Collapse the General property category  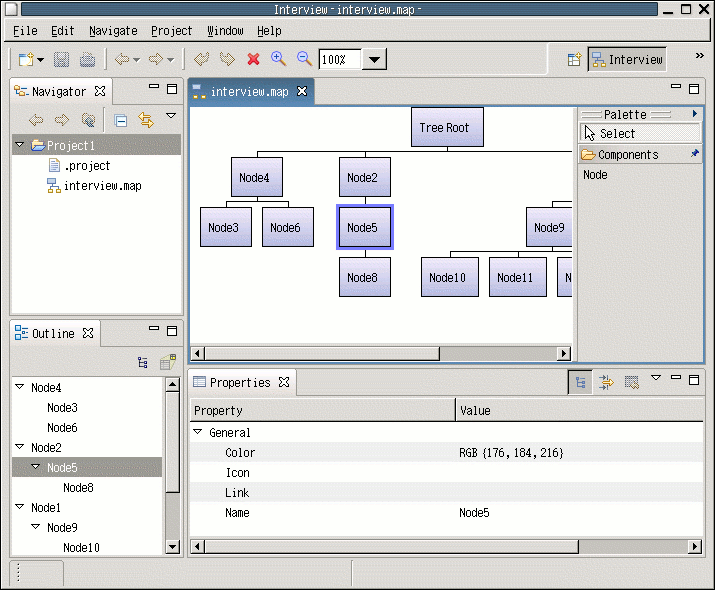(197, 433)
